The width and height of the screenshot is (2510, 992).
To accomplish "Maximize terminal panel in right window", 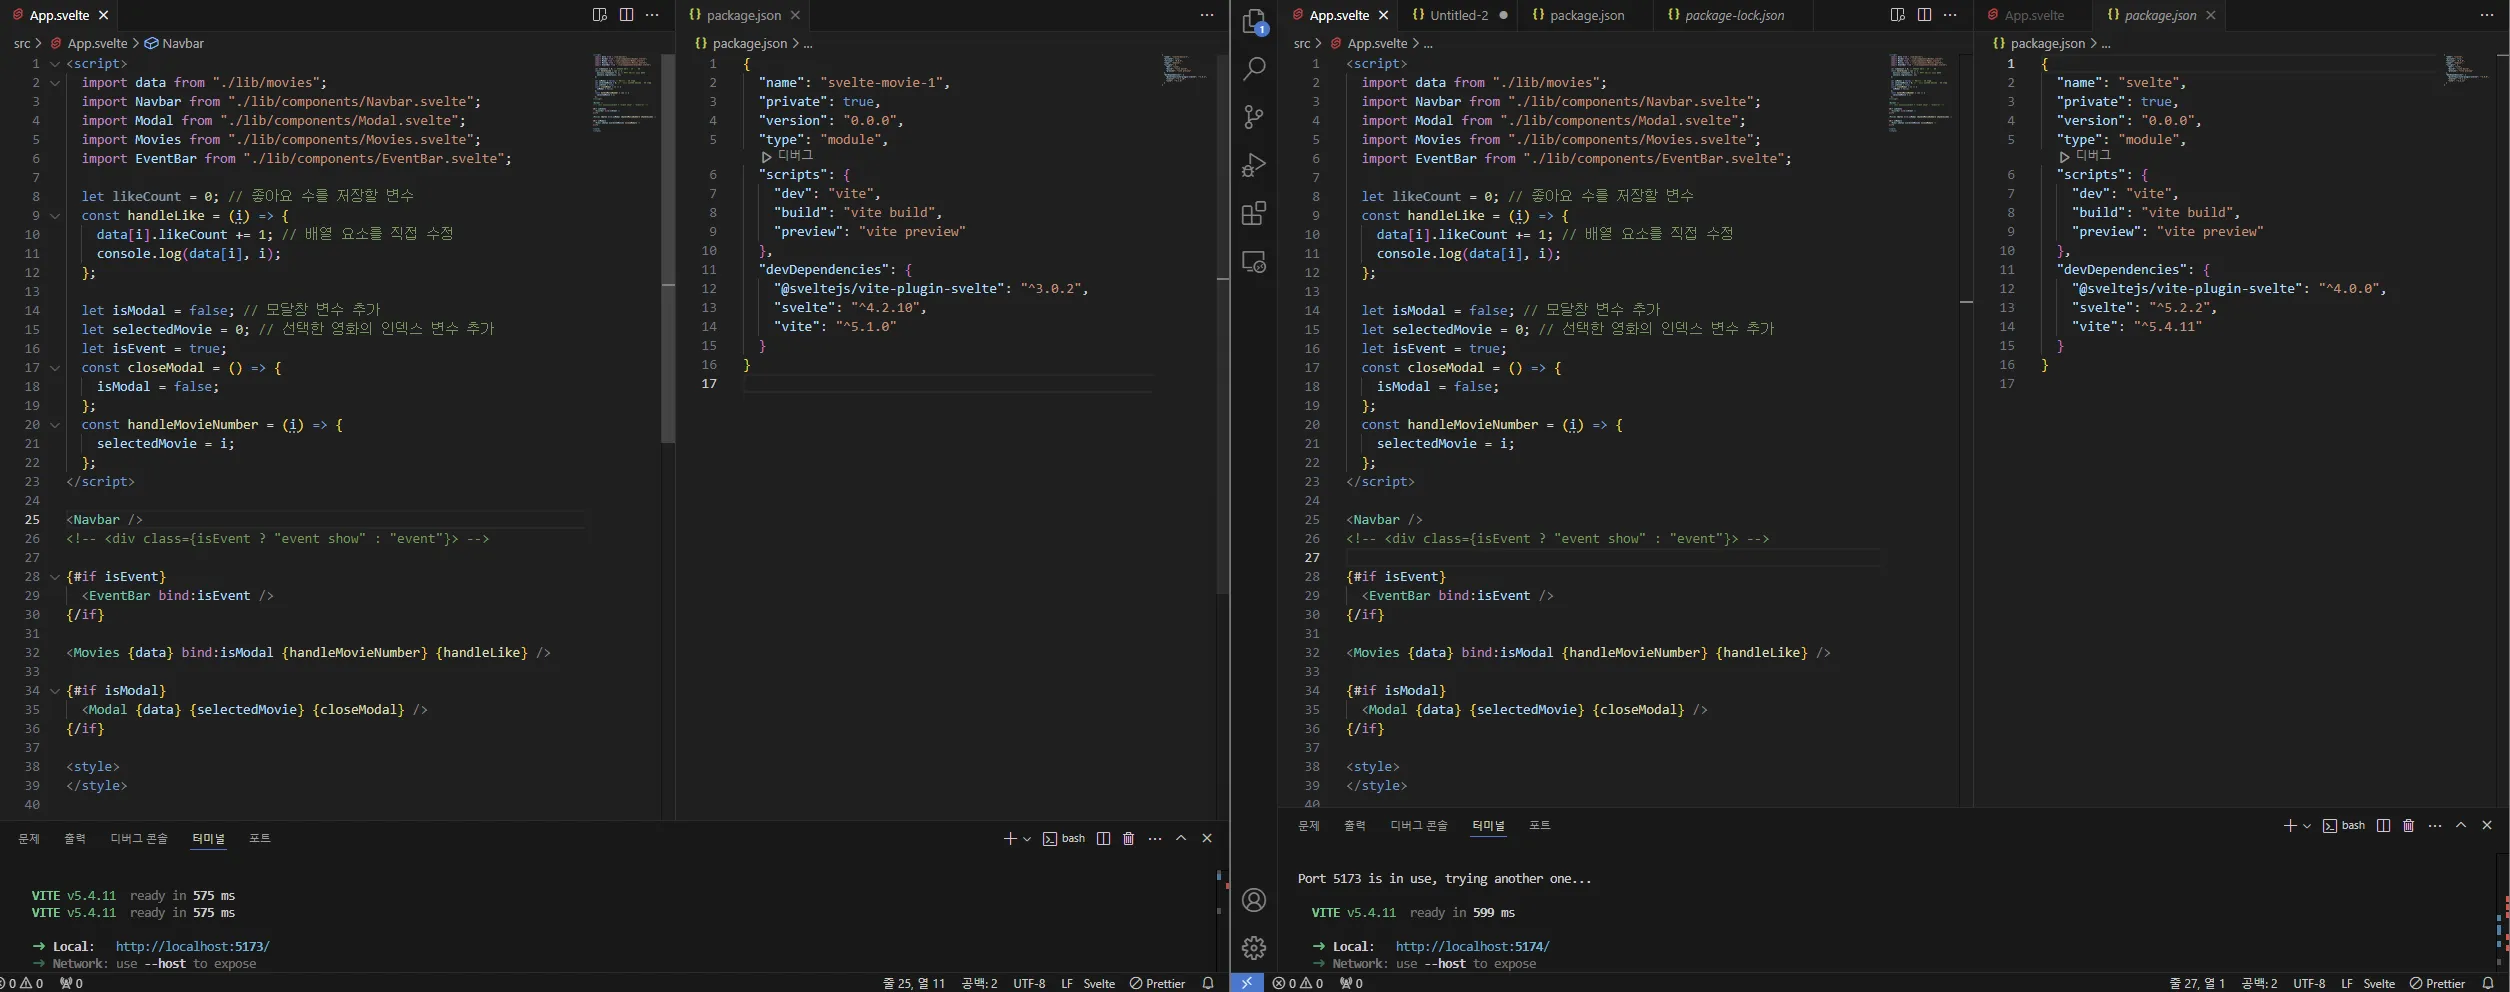I will click(x=2461, y=825).
